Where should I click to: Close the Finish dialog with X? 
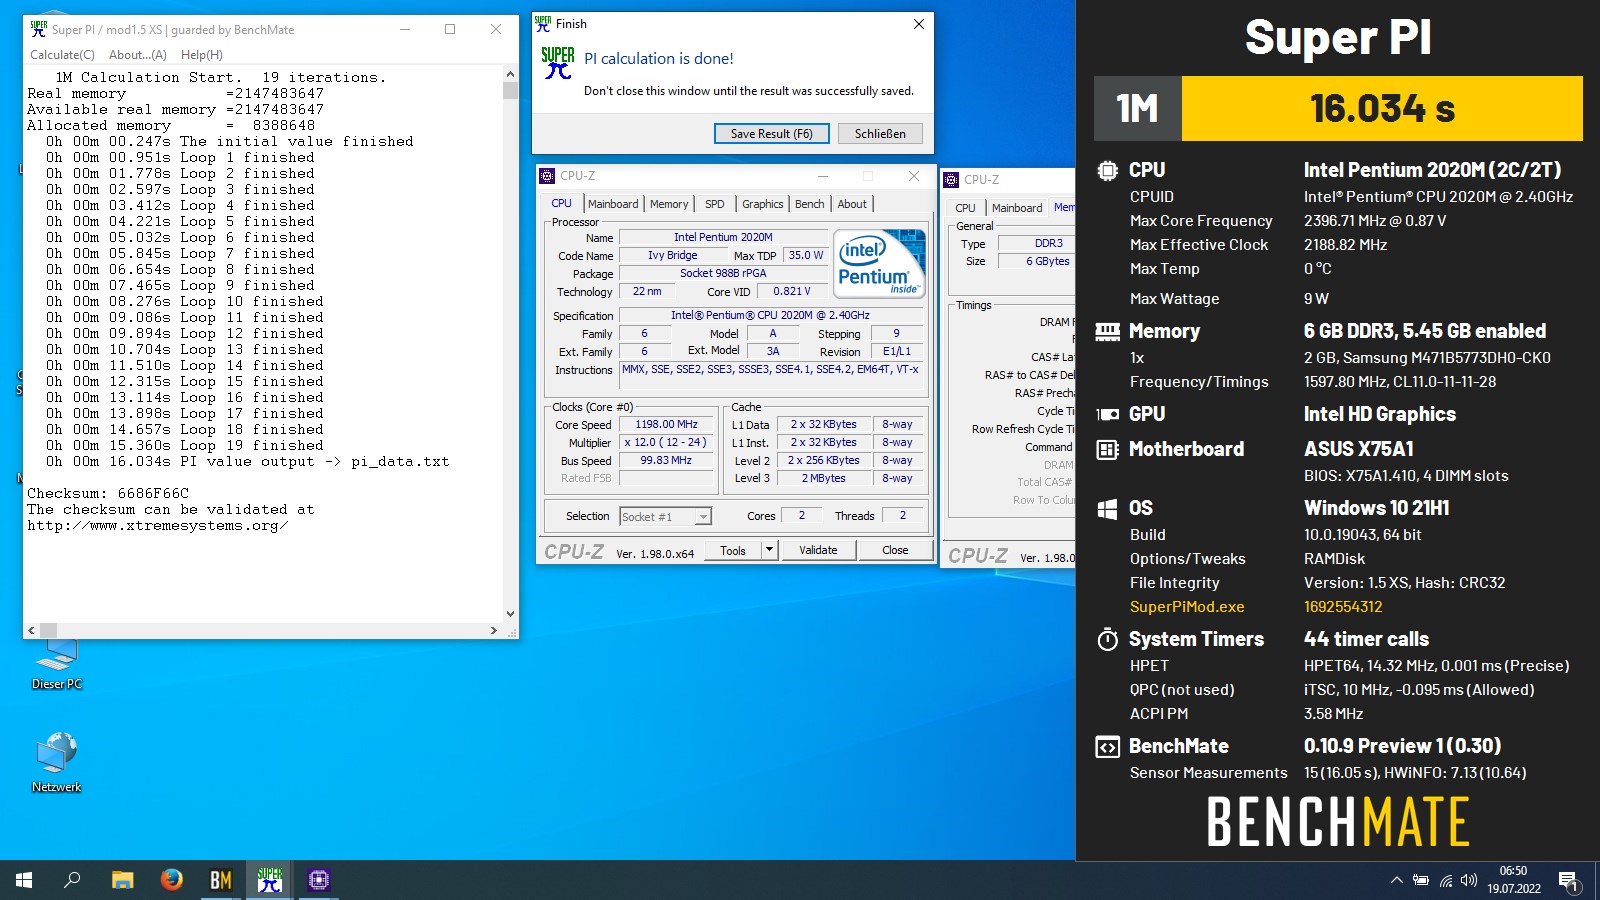tap(919, 24)
